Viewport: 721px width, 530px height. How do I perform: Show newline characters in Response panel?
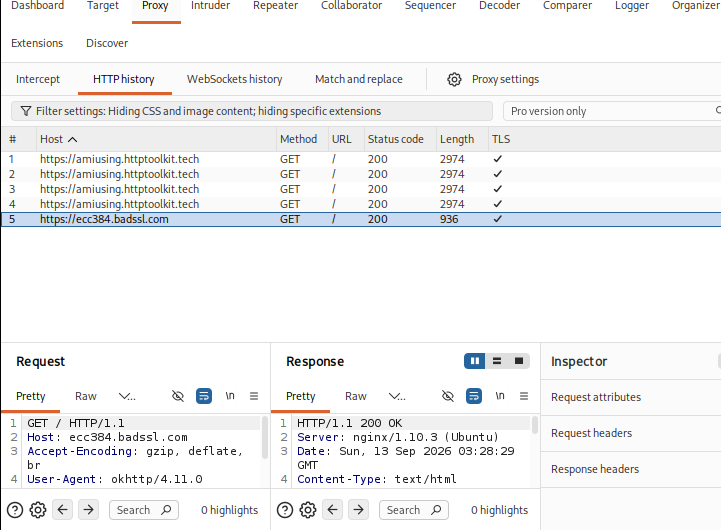click(500, 396)
